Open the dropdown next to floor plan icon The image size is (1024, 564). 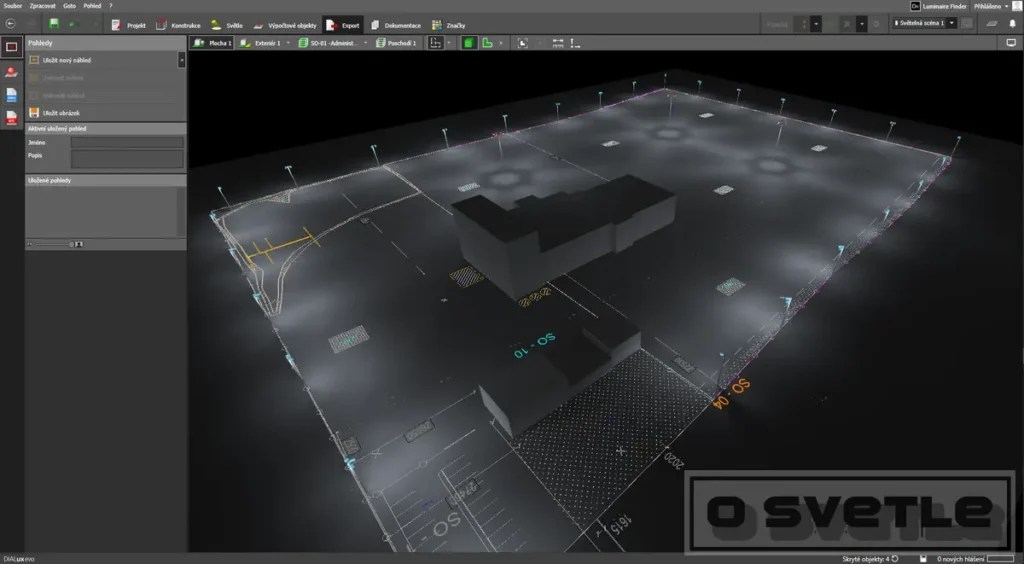[449, 43]
